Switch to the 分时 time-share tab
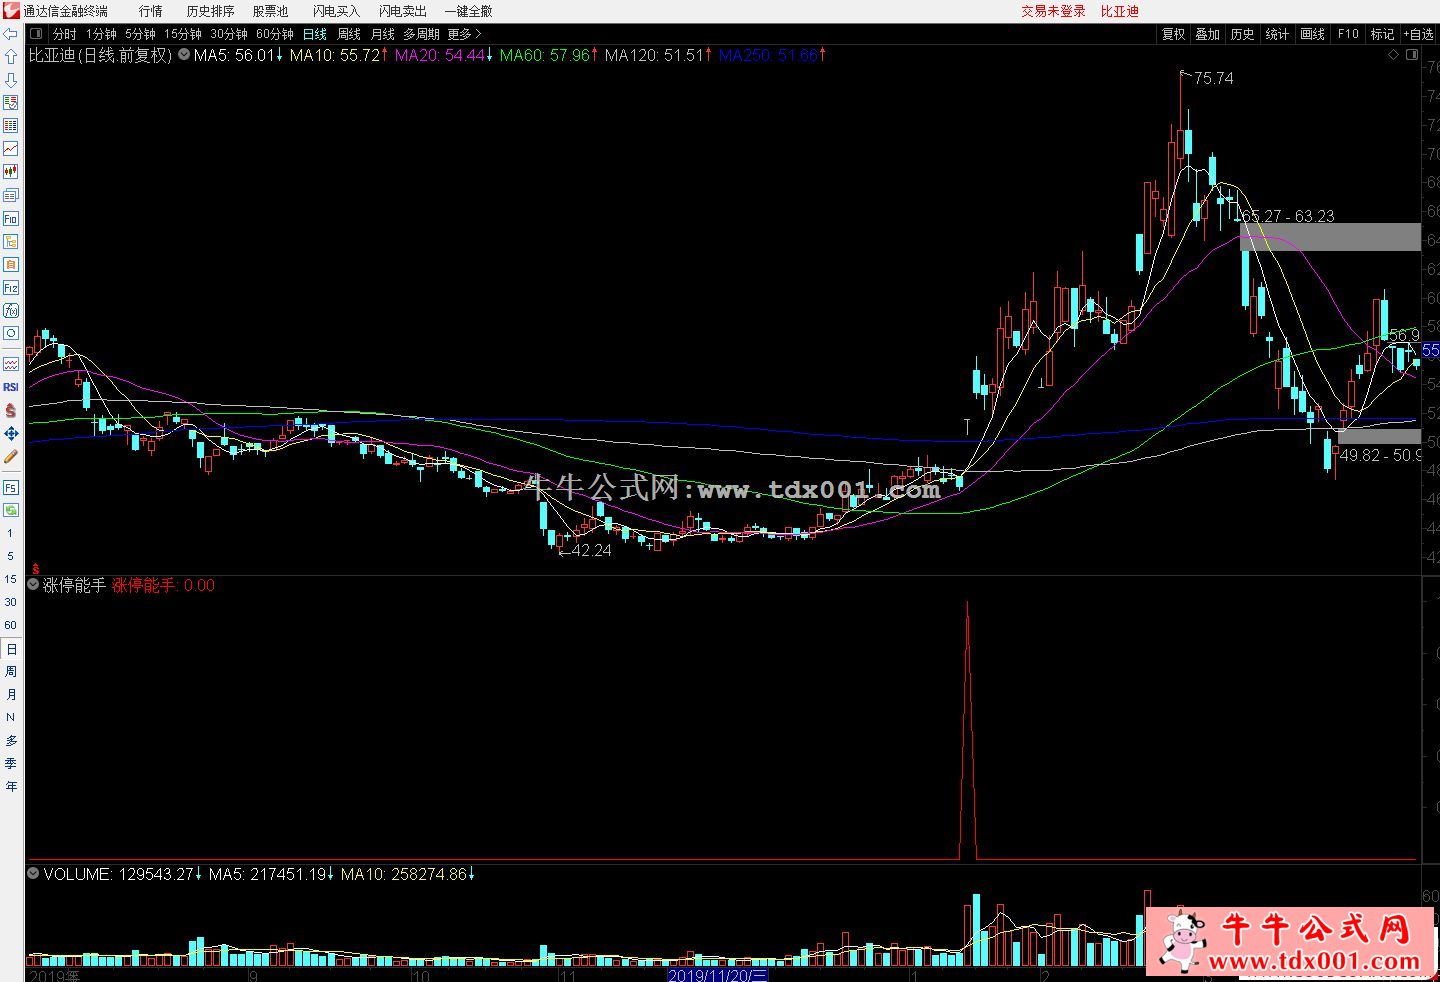 pyautogui.click(x=65, y=34)
